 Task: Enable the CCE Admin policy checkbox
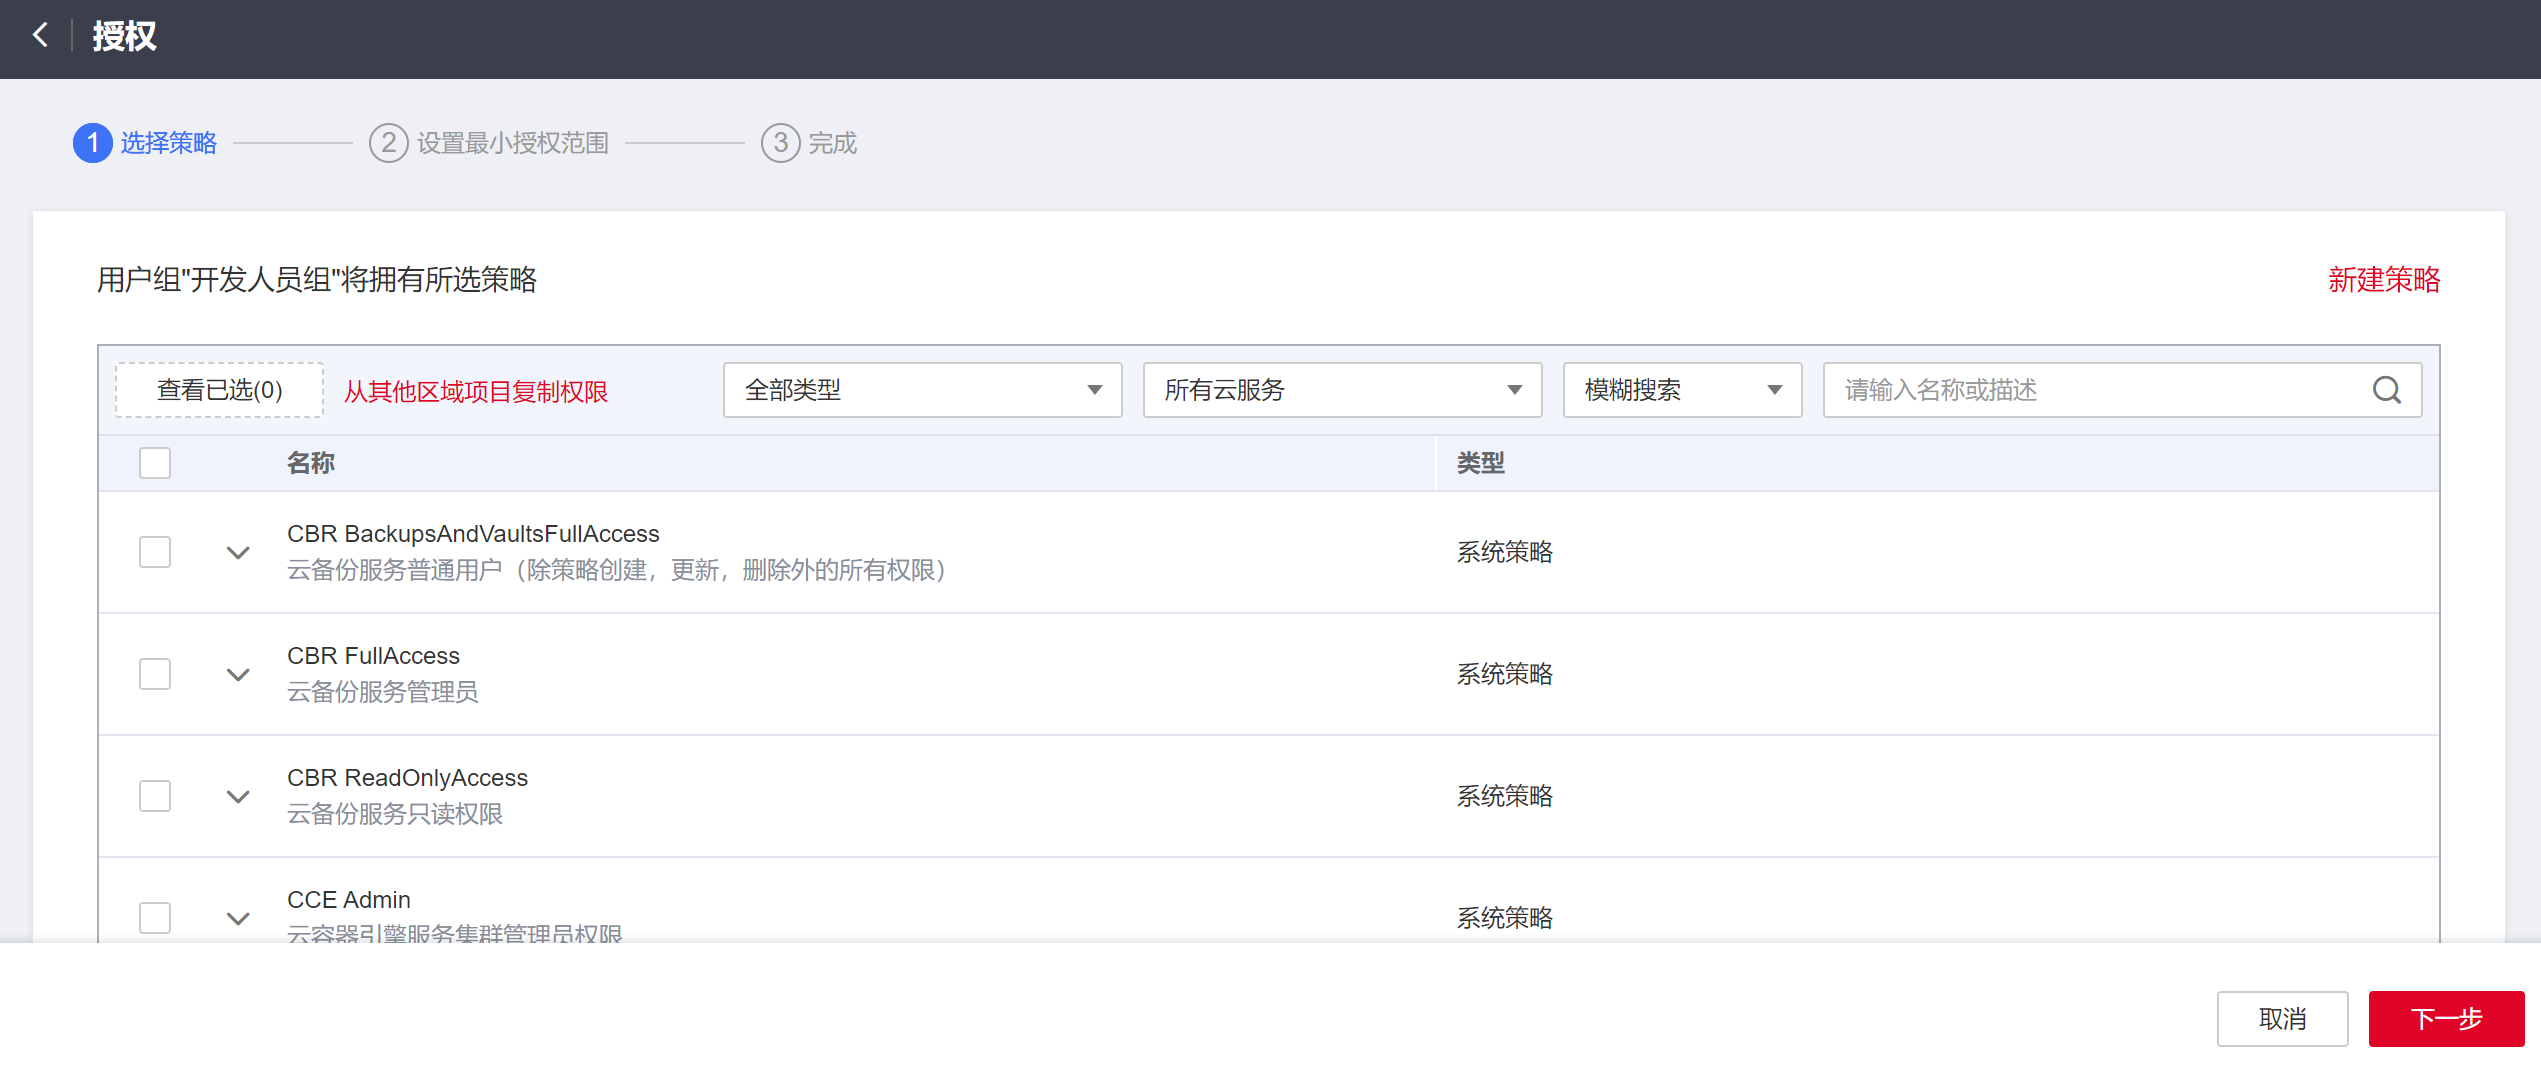[155, 917]
